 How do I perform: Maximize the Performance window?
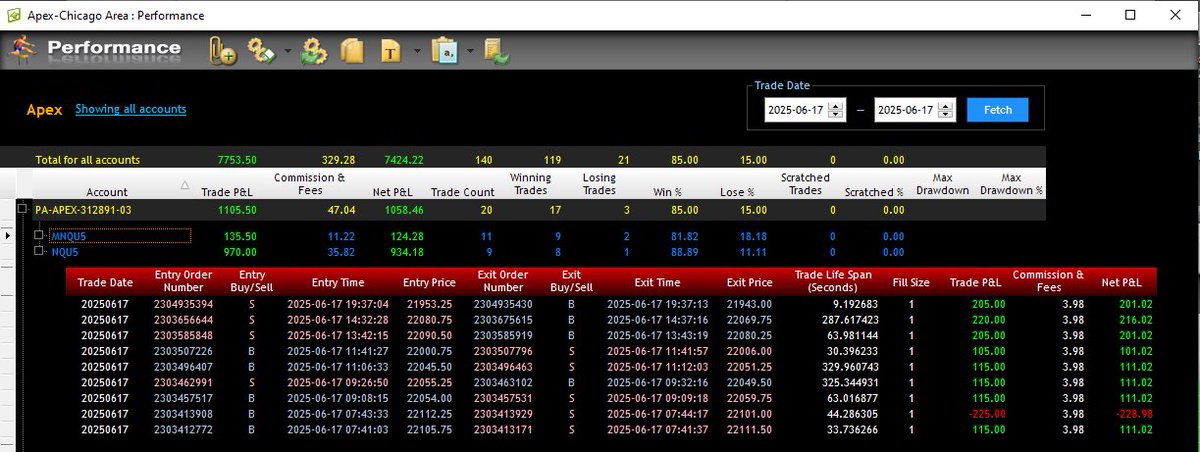[x=1130, y=15]
